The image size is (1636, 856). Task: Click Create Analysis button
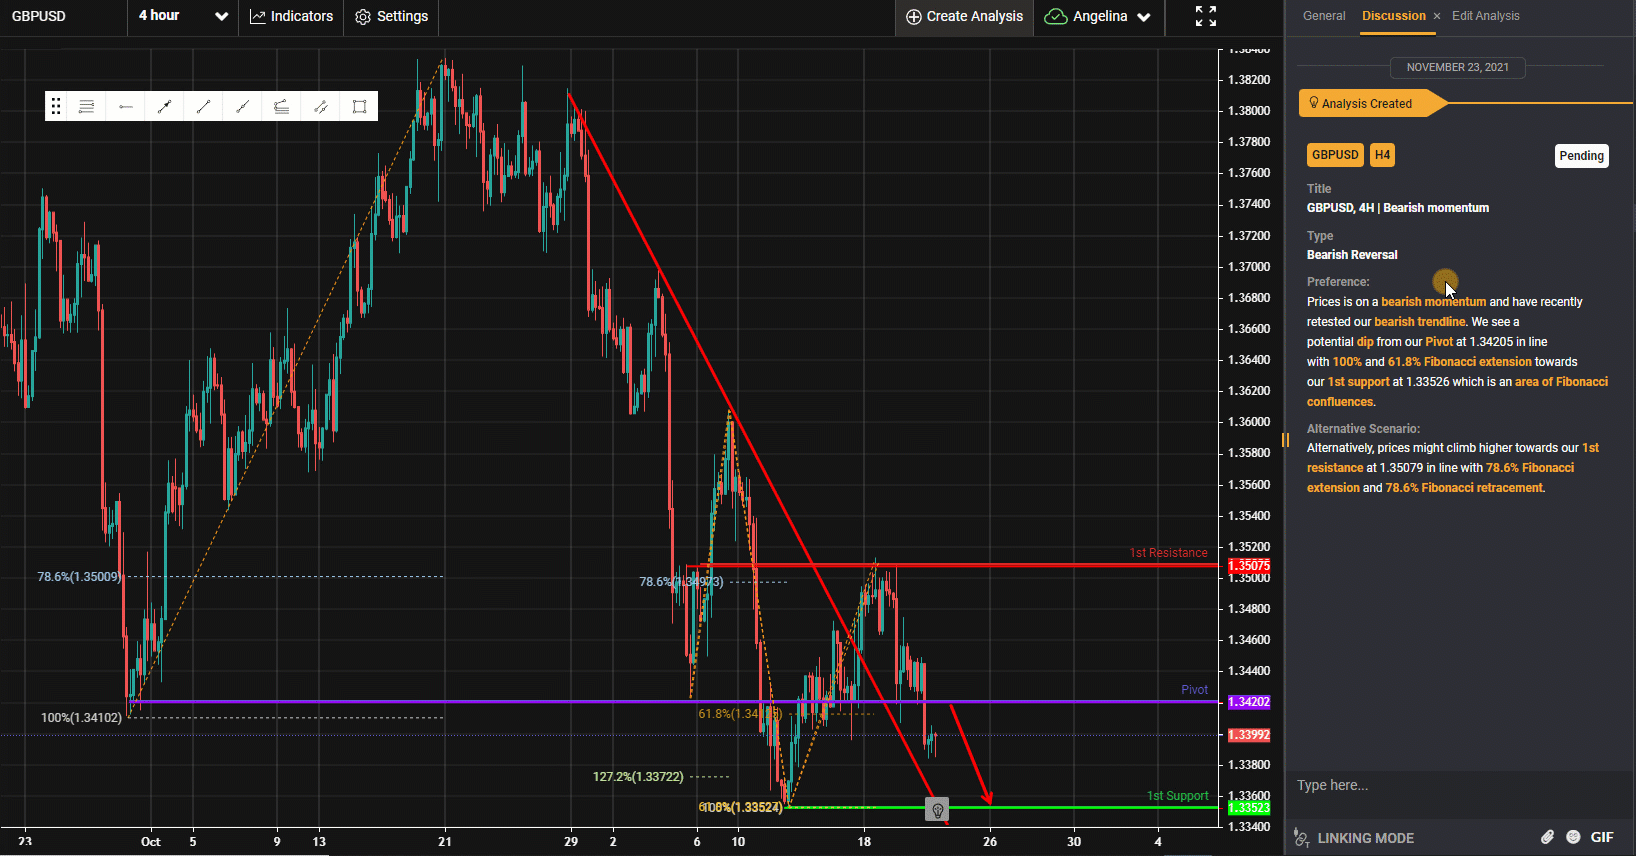click(964, 16)
